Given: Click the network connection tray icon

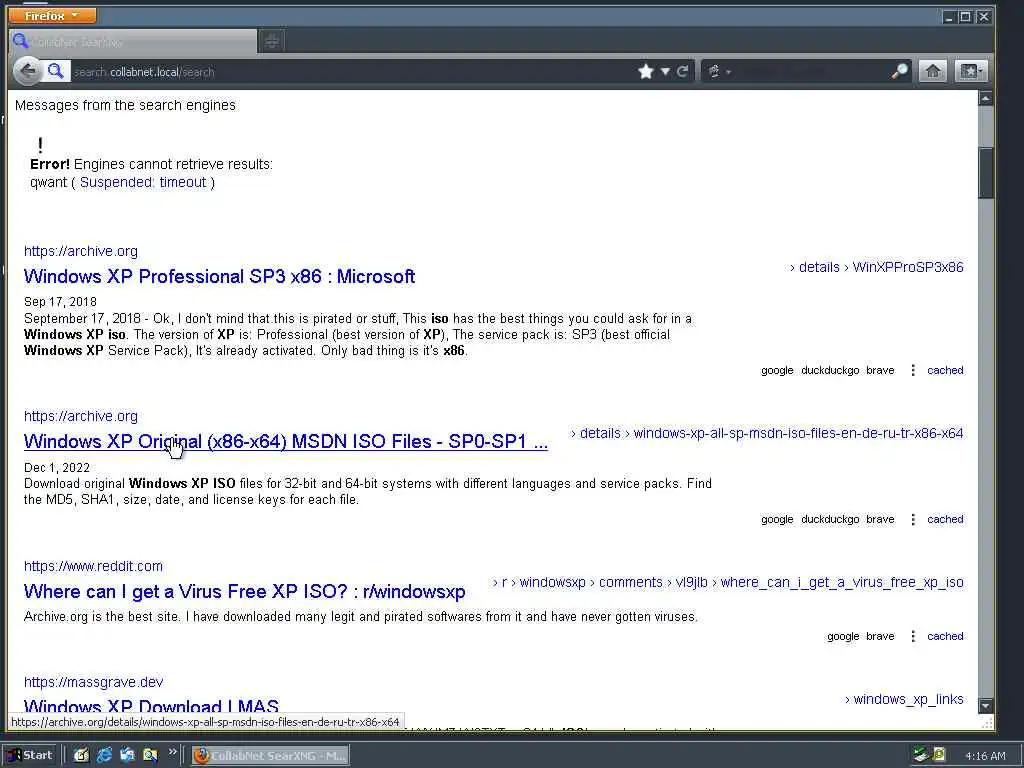Looking at the screenshot, I should tap(921, 755).
